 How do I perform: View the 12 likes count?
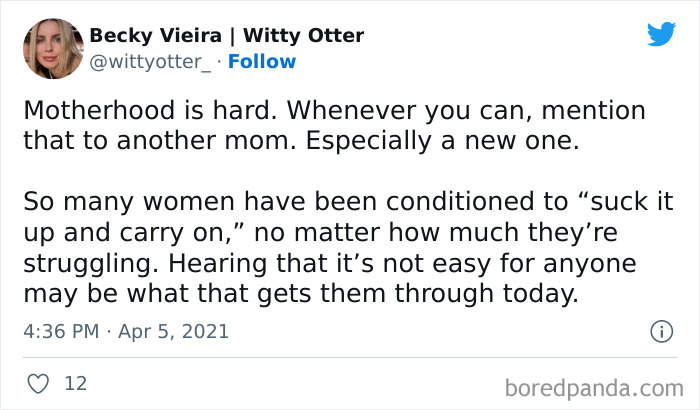click(x=75, y=383)
